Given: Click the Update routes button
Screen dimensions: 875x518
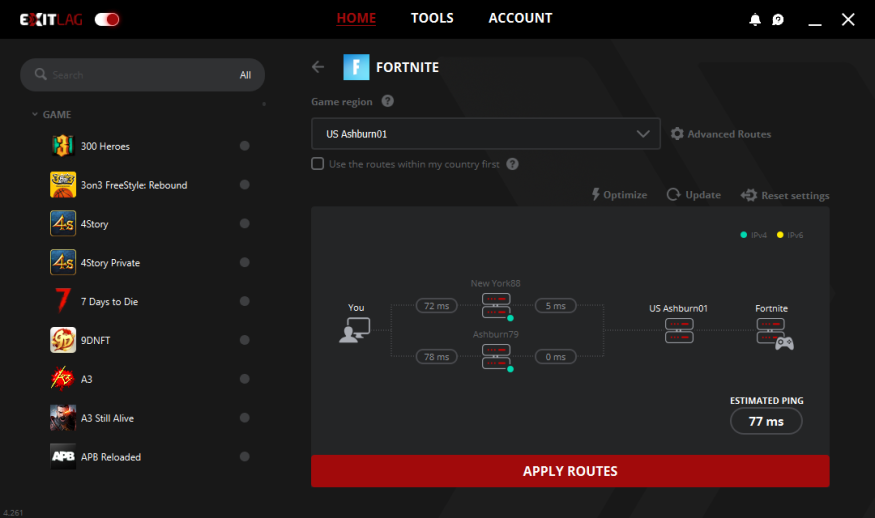Looking at the screenshot, I should 694,195.
